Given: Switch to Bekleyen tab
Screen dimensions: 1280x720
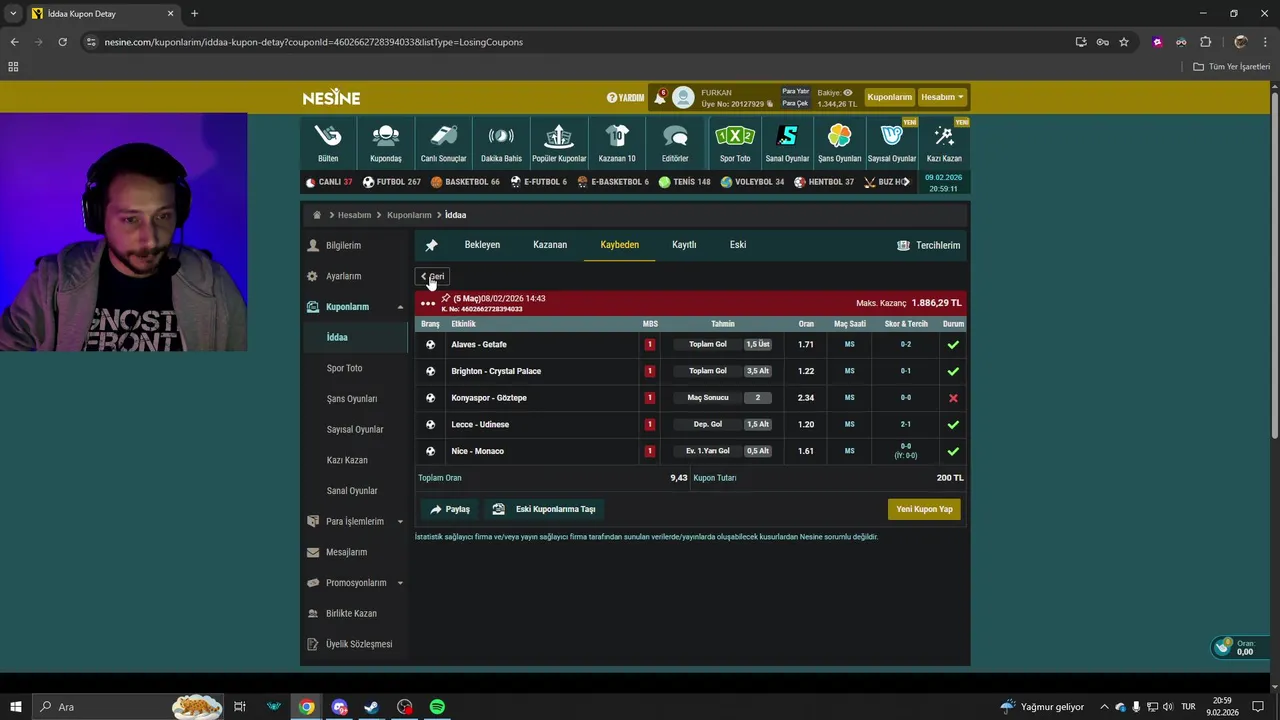Looking at the screenshot, I should (x=482, y=245).
